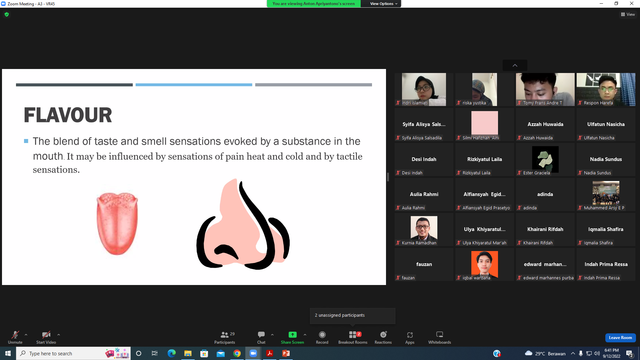The height and width of the screenshot is (360, 640).
Task: Open Microsoft Store from taskbar
Action: click(204, 353)
